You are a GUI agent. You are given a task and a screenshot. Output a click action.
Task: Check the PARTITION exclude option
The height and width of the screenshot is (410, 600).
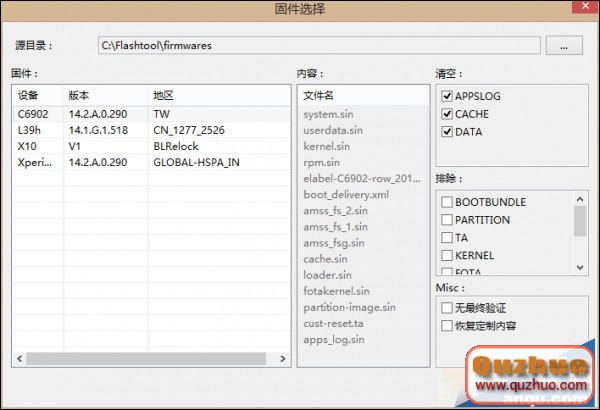(447, 220)
